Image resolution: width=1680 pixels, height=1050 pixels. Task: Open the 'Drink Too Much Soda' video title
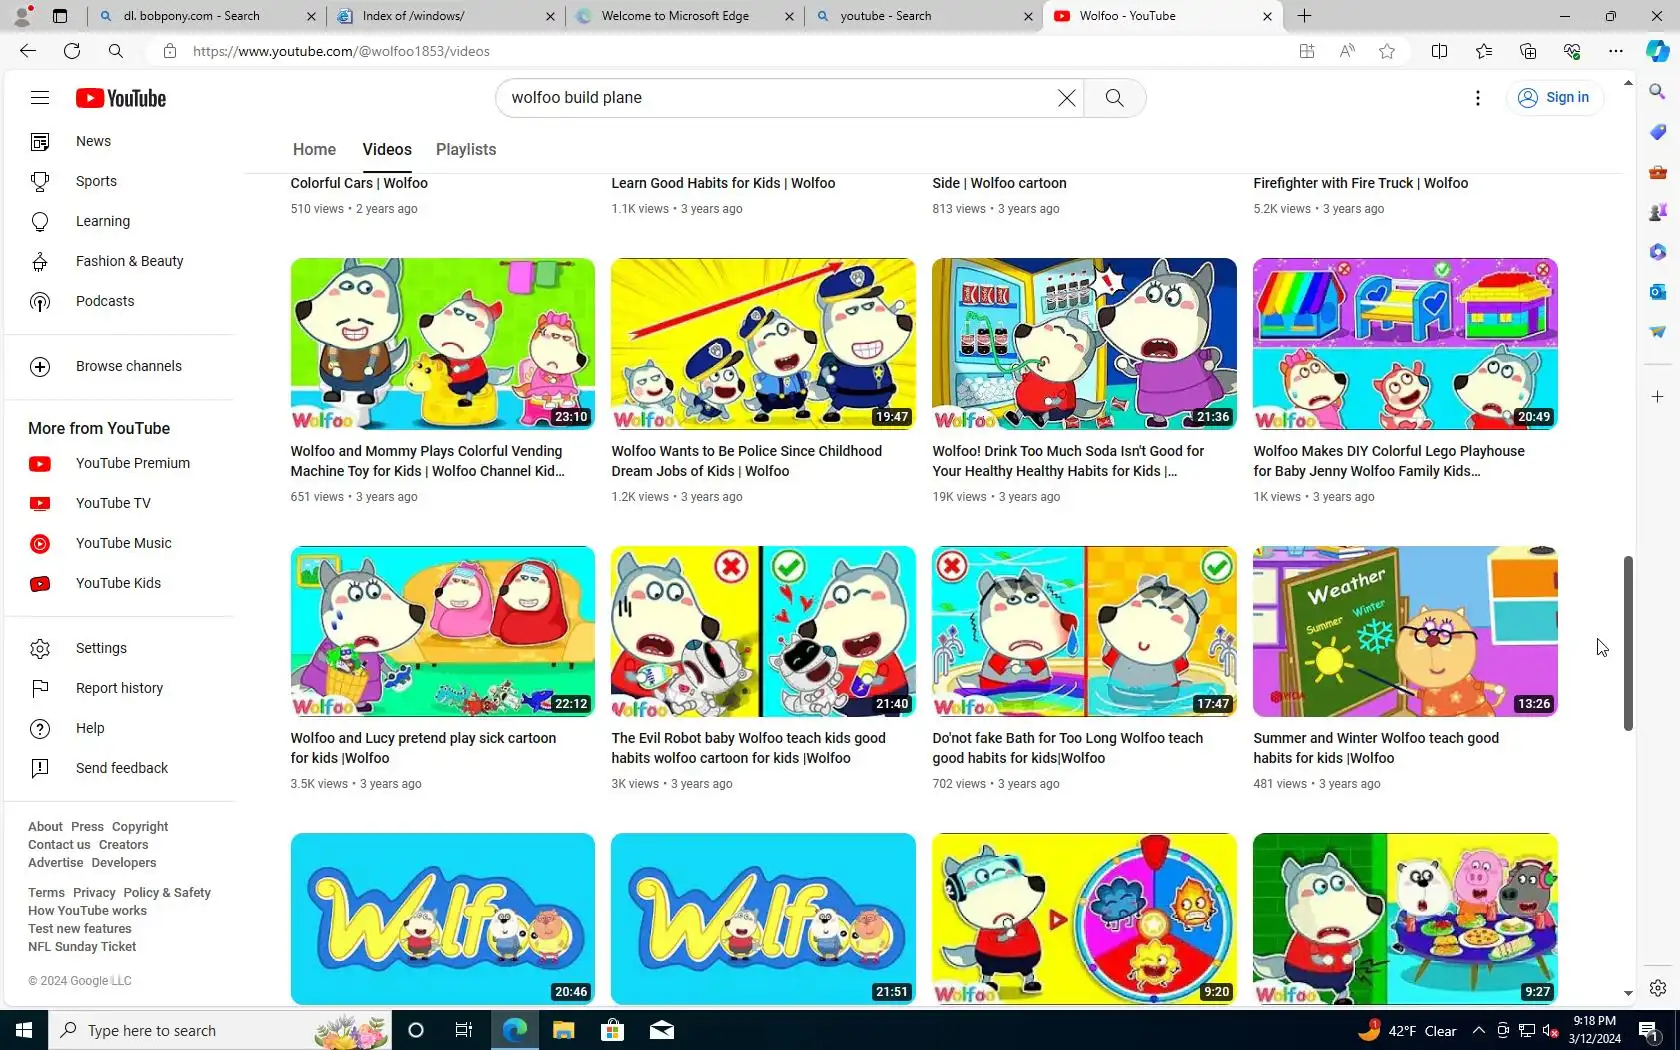click(x=1068, y=461)
